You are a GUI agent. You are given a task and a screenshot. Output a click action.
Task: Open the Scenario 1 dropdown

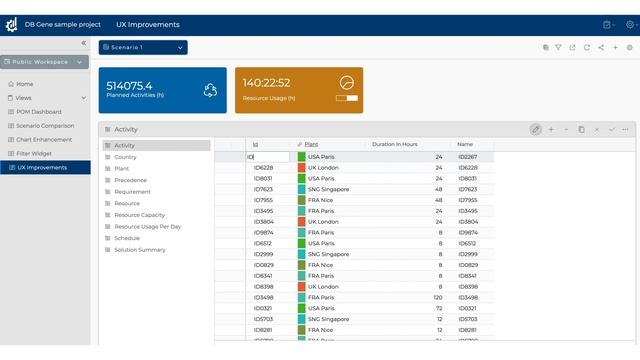tap(143, 47)
